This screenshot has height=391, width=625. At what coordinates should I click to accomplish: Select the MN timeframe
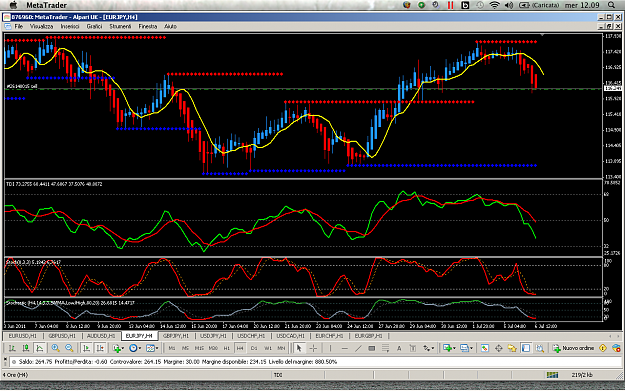pyautogui.click(x=281, y=348)
